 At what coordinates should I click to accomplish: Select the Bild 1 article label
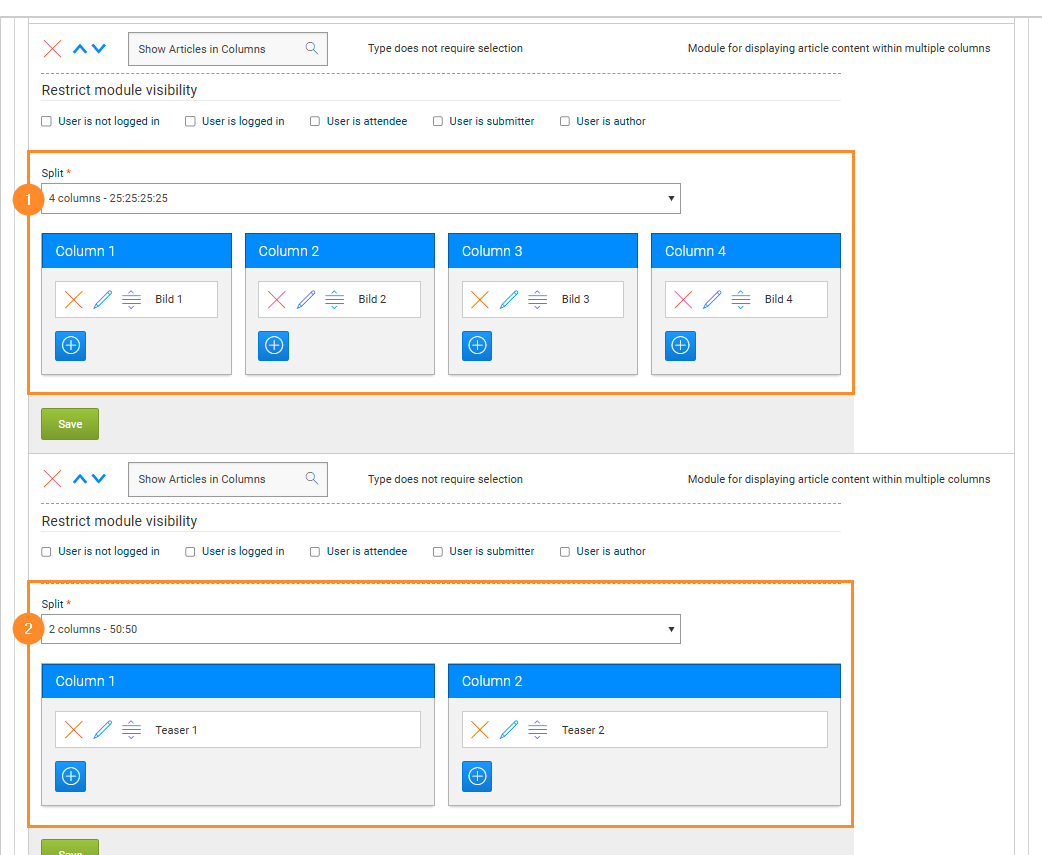pos(169,300)
